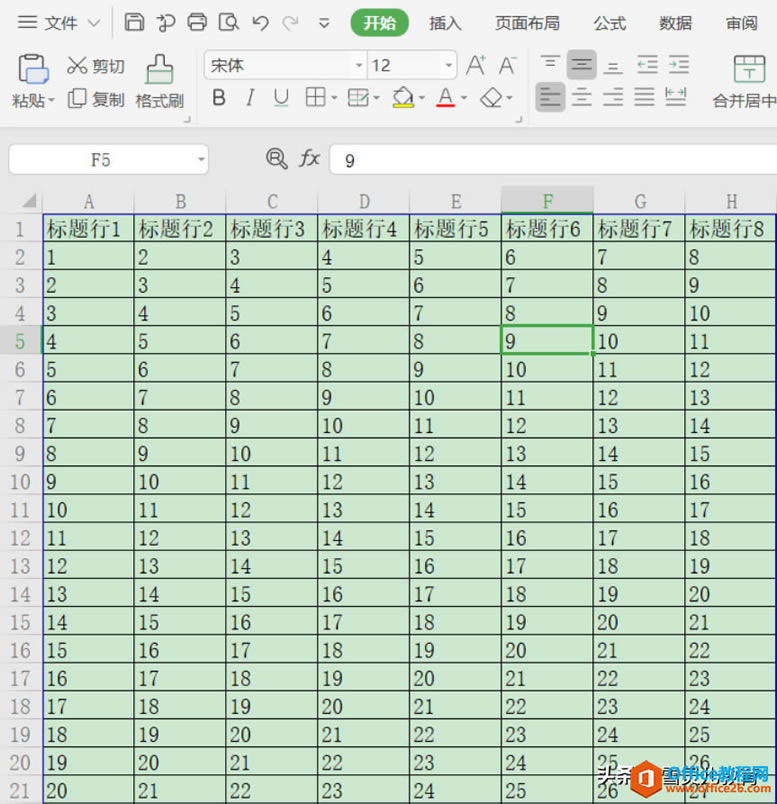Apply the yellow fill color
The width and height of the screenshot is (777, 804).
[x=403, y=97]
